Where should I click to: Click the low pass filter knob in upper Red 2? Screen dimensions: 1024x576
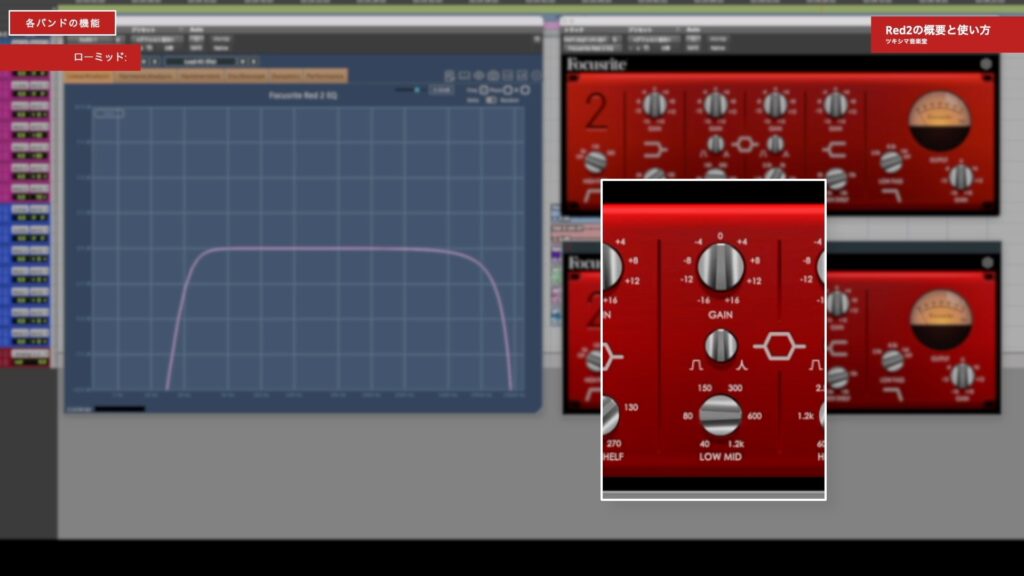[891, 162]
